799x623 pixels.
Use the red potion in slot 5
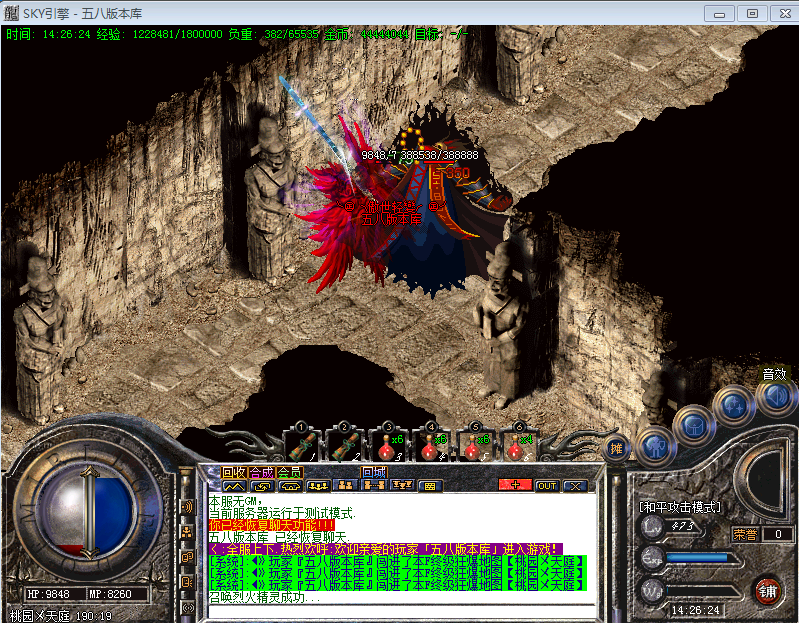(476, 447)
